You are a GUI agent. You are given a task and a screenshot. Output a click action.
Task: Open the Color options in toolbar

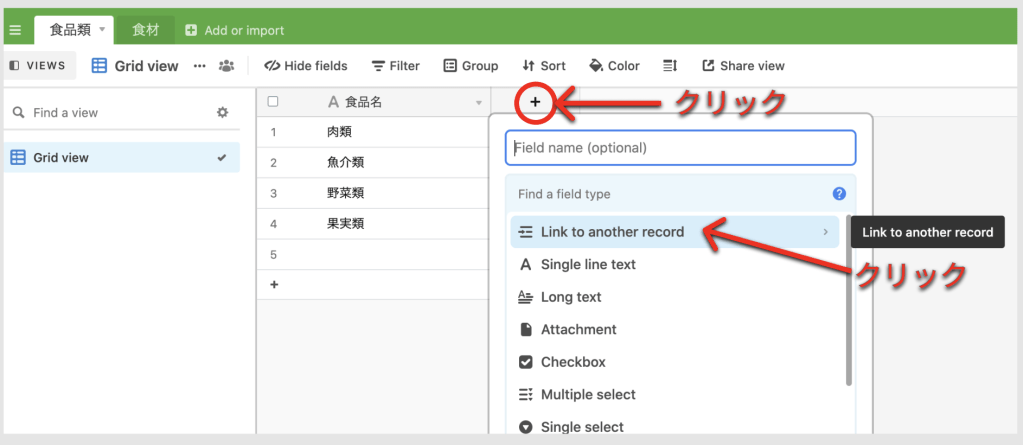pyautogui.click(x=614, y=66)
